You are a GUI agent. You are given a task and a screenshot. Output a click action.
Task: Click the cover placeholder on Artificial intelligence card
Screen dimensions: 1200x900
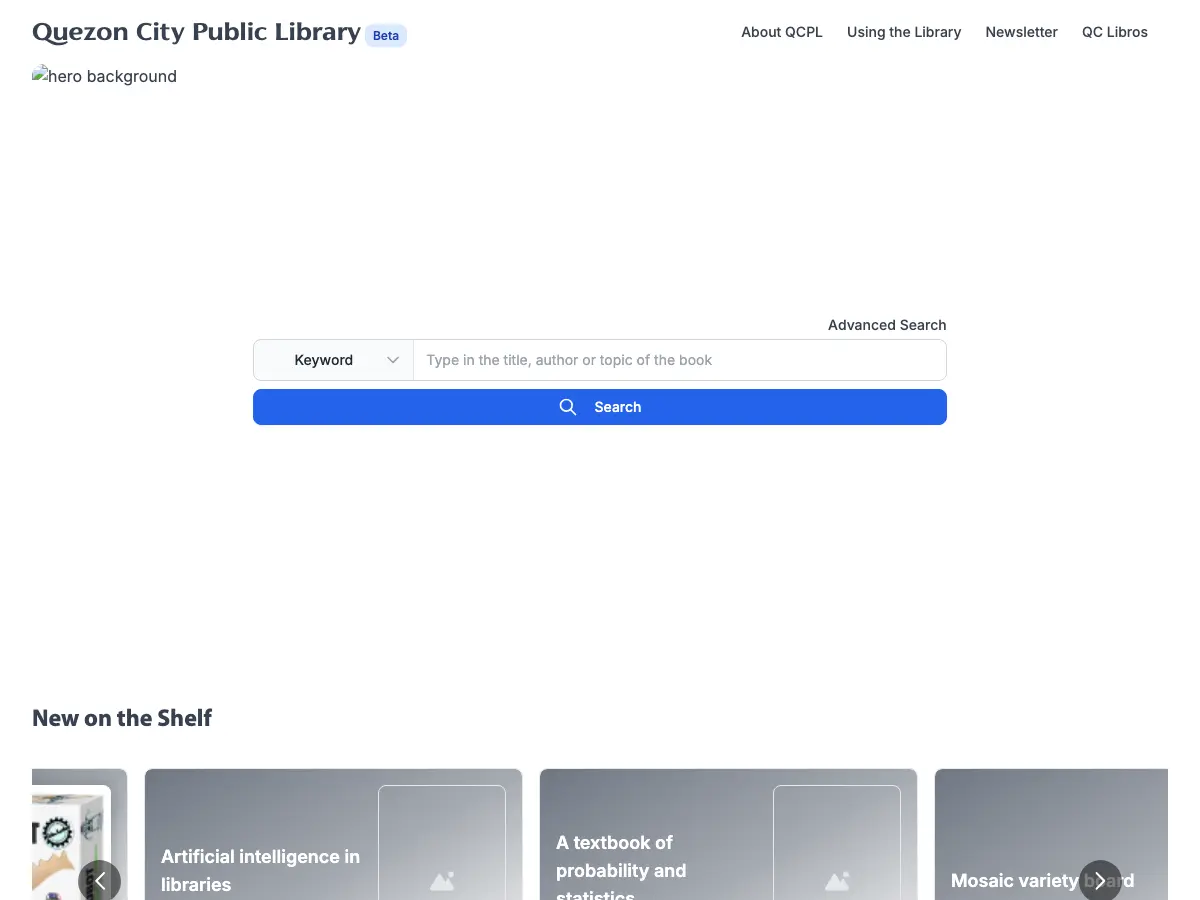tap(442, 843)
